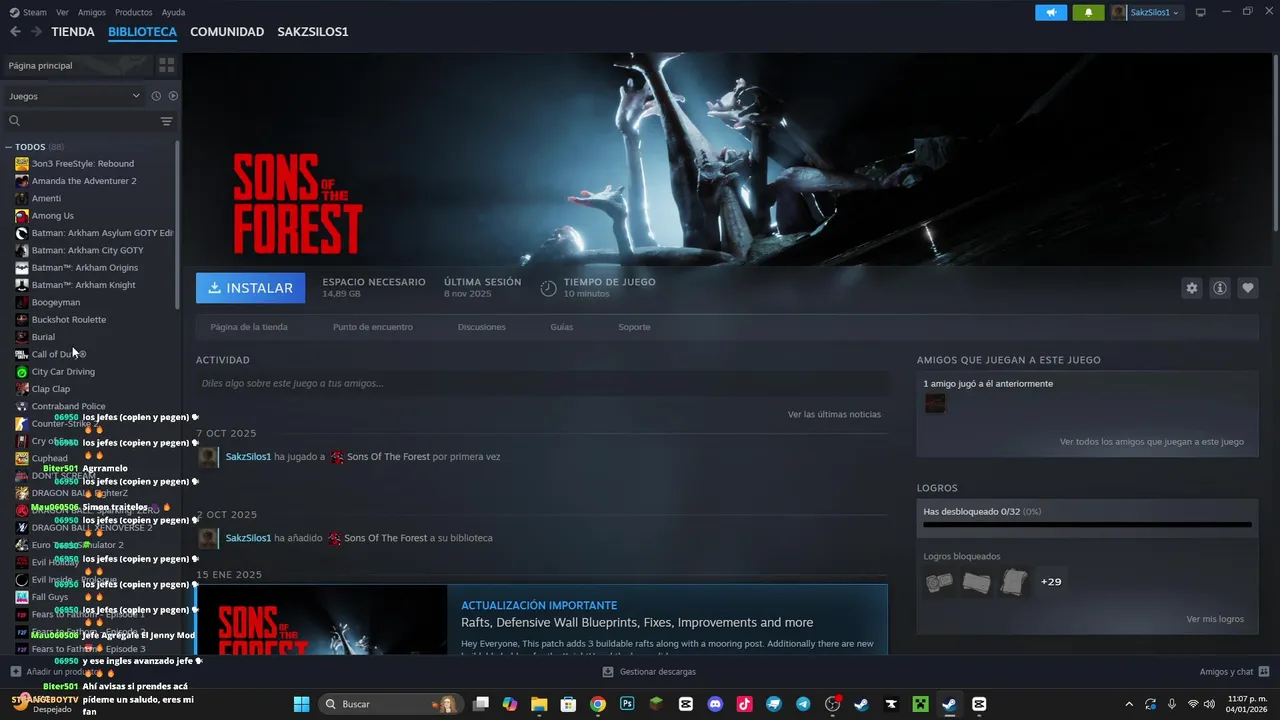Click Ver las últimas noticias
Image resolution: width=1280 pixels, height=720 pixels.
point(834,414)
